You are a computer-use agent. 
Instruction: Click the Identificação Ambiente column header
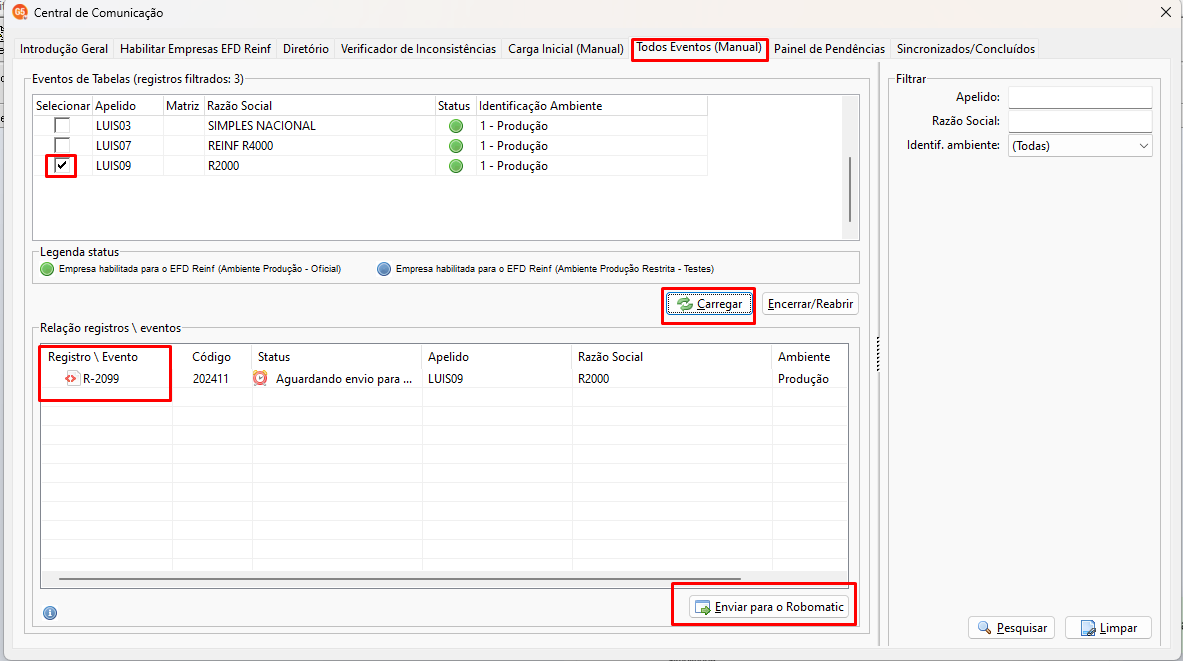click(592, 106)
